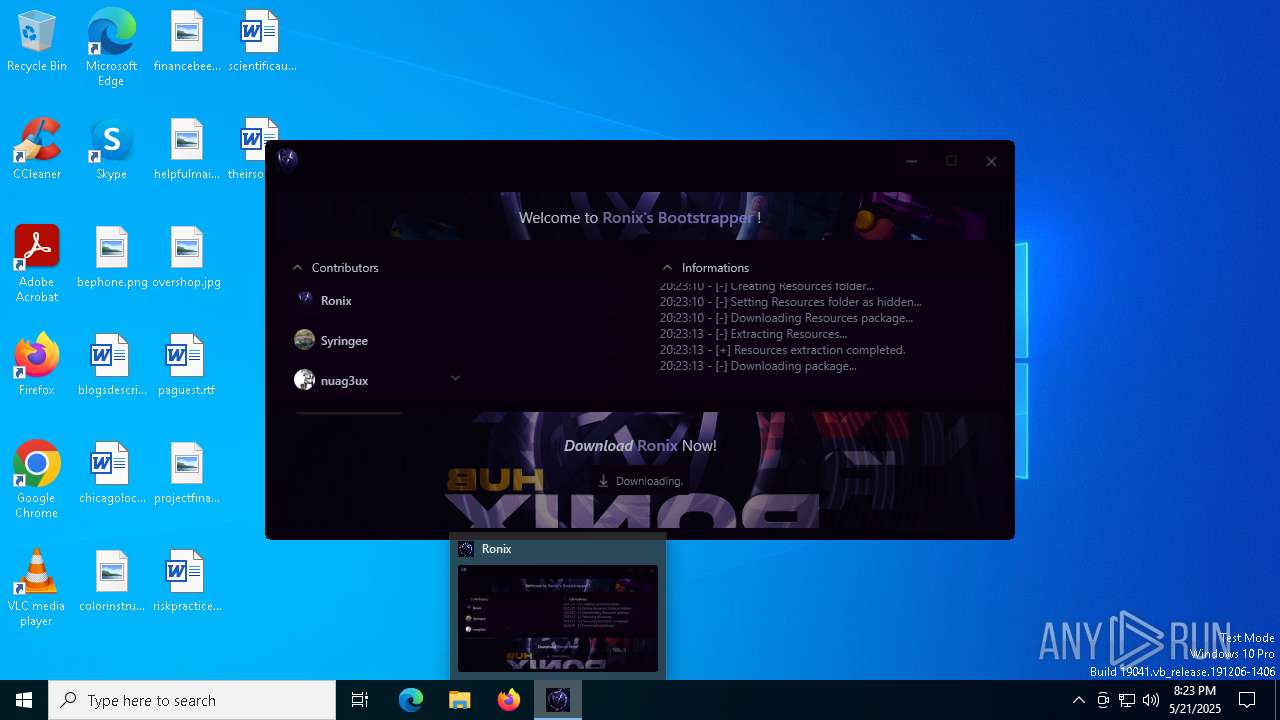1280x720 pixels.
Task: Open Skype desktop shortcut
Action: click(111, 149)
